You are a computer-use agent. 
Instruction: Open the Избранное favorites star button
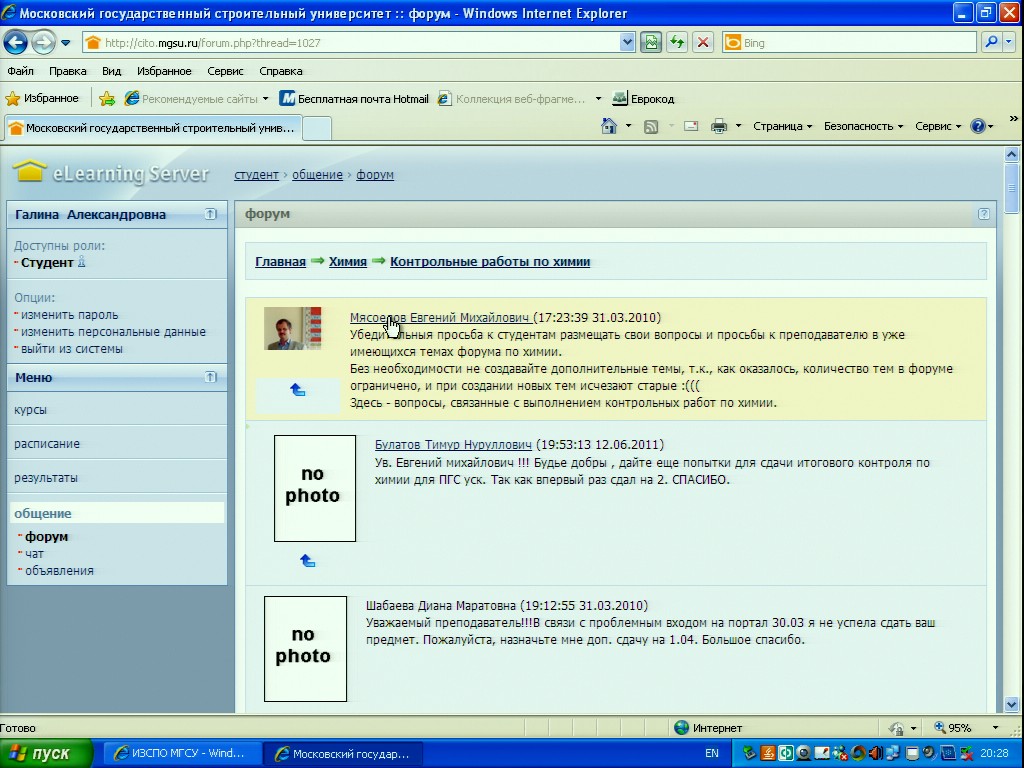click(42, 99)
